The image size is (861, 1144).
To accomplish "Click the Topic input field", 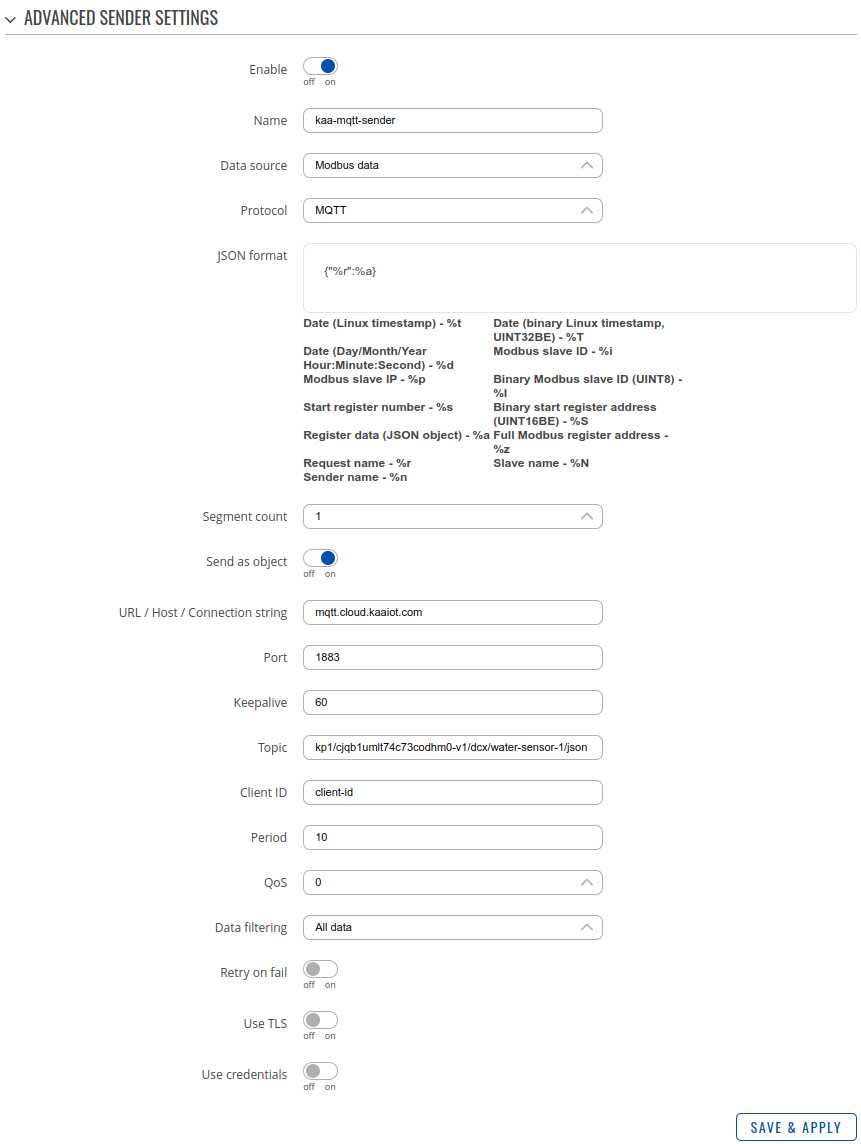I will [452, 747].
